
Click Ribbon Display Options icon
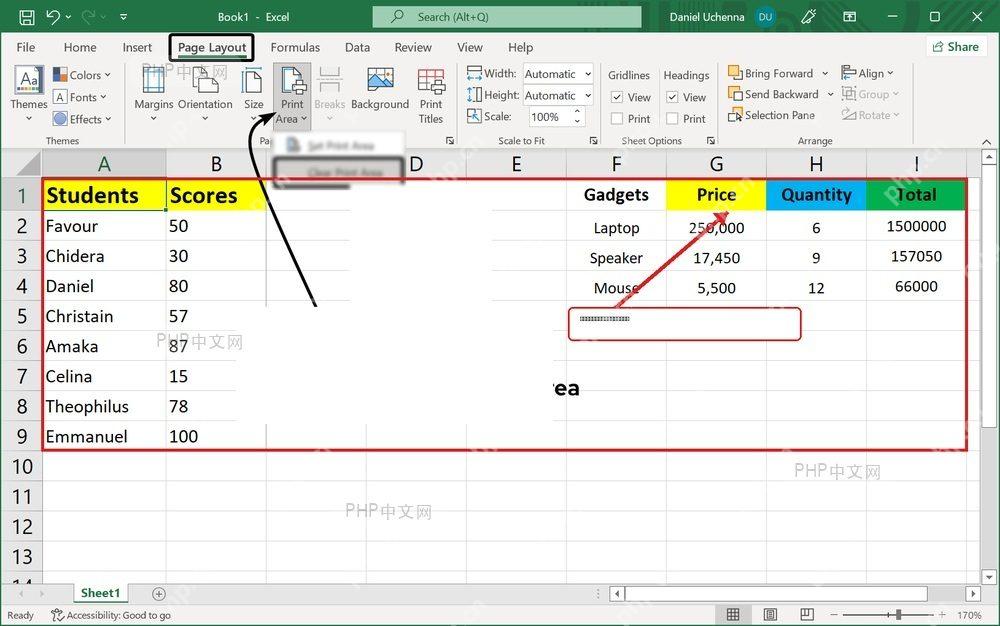849,17
